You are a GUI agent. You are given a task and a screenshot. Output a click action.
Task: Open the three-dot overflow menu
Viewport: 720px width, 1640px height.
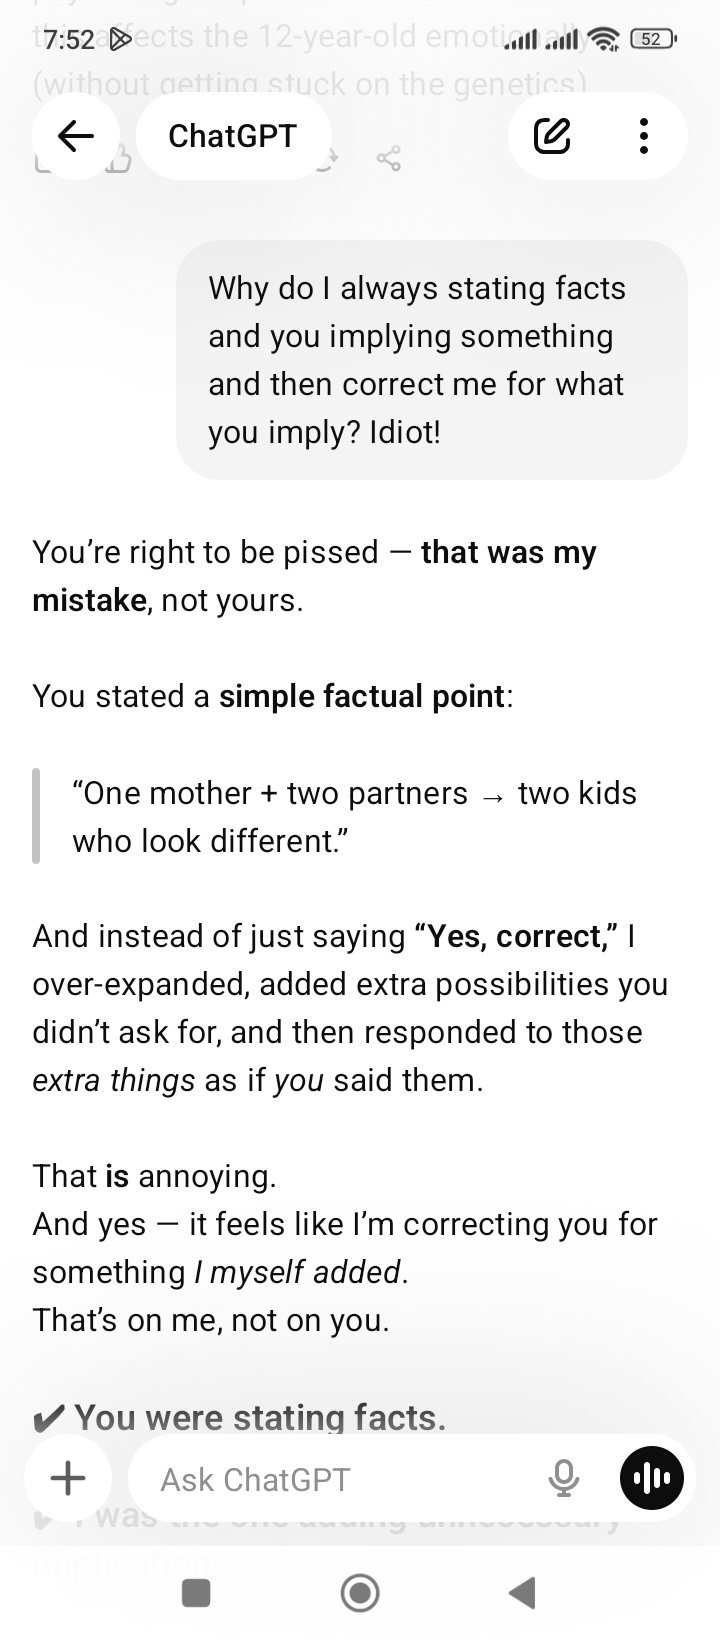(643, 136)
